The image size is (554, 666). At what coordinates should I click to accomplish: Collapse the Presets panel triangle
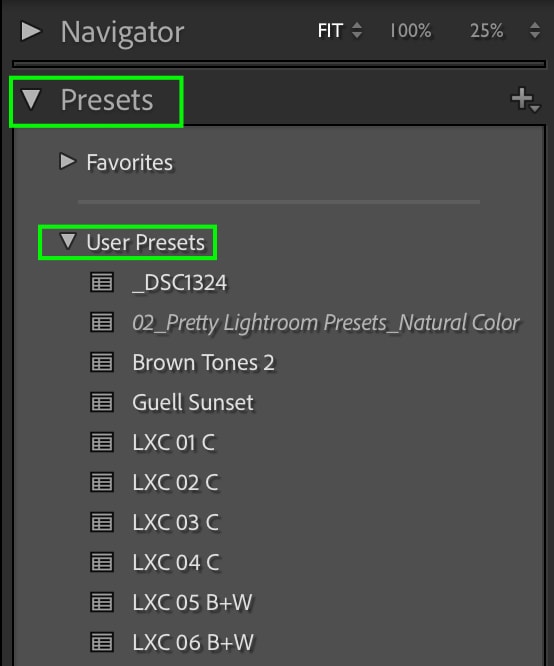31,99
